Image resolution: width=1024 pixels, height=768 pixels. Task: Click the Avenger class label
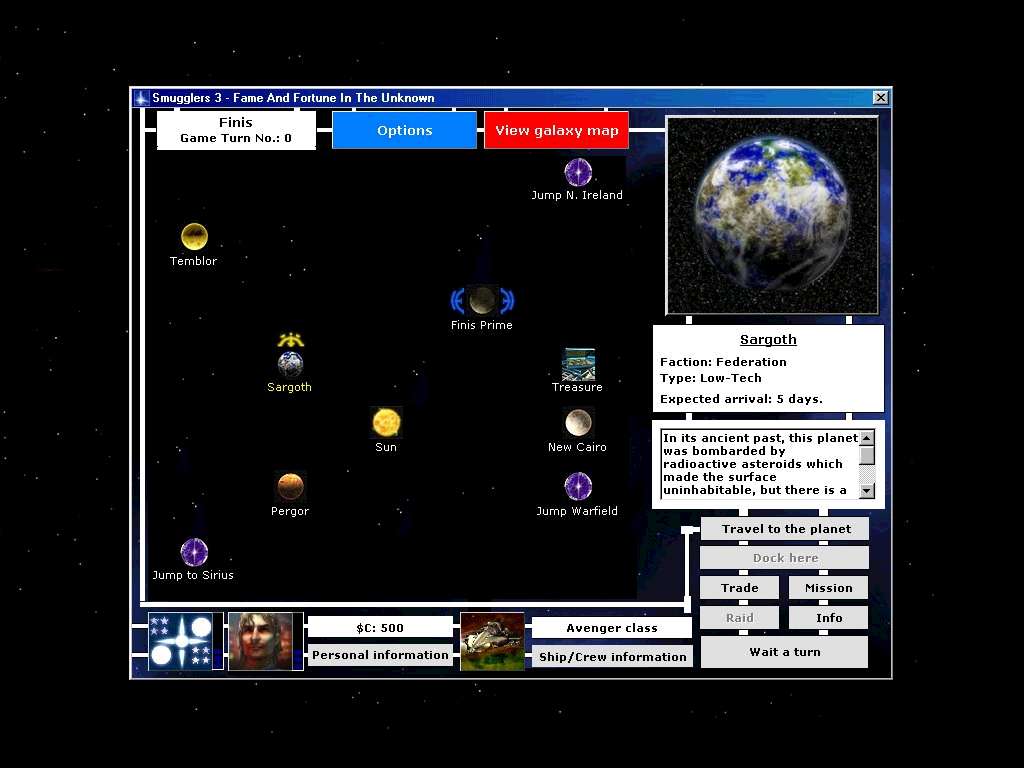pos(612,628)
